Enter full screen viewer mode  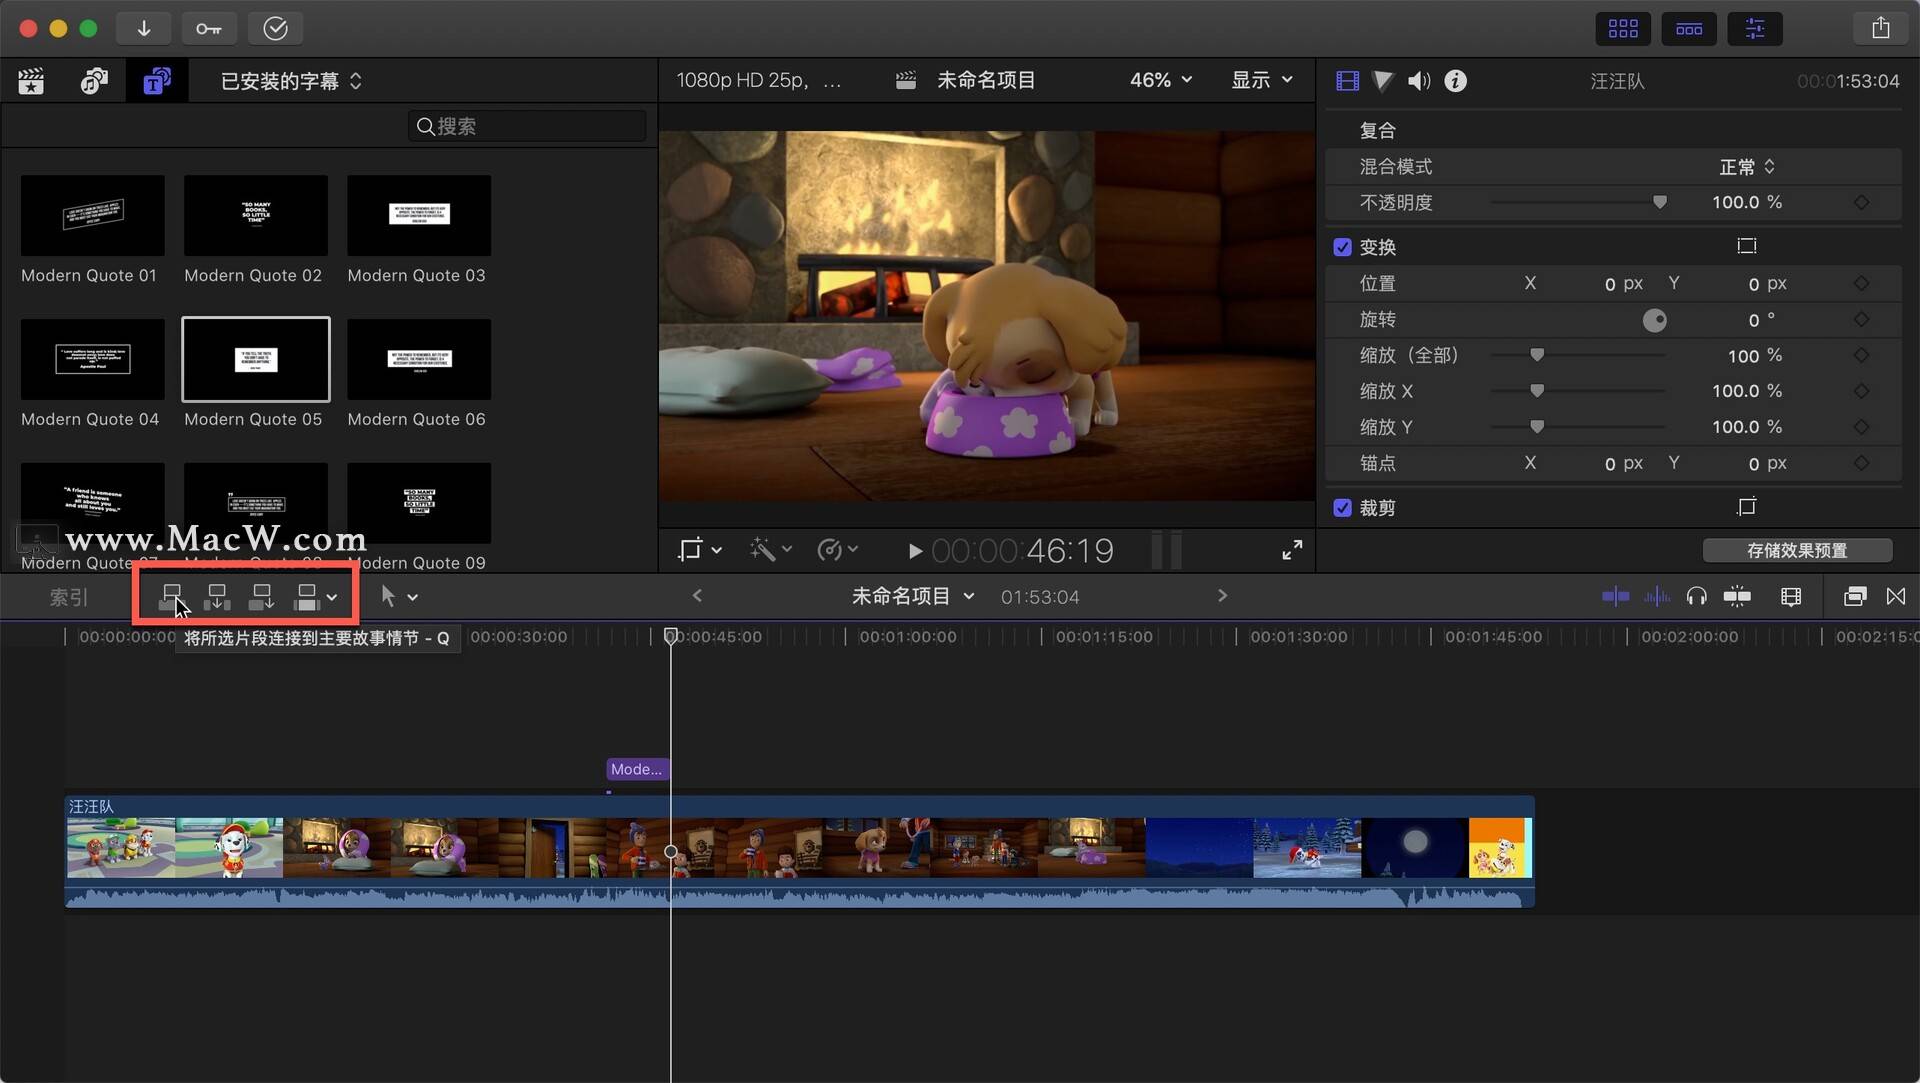1292,550
